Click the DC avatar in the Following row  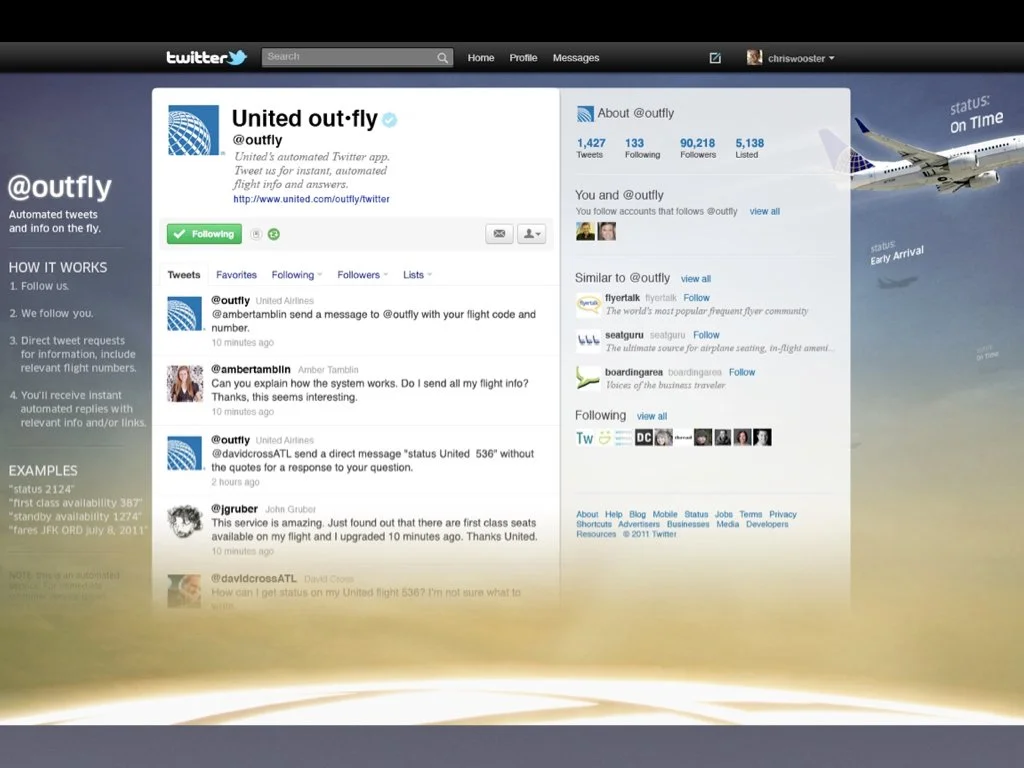click(644, 438)
